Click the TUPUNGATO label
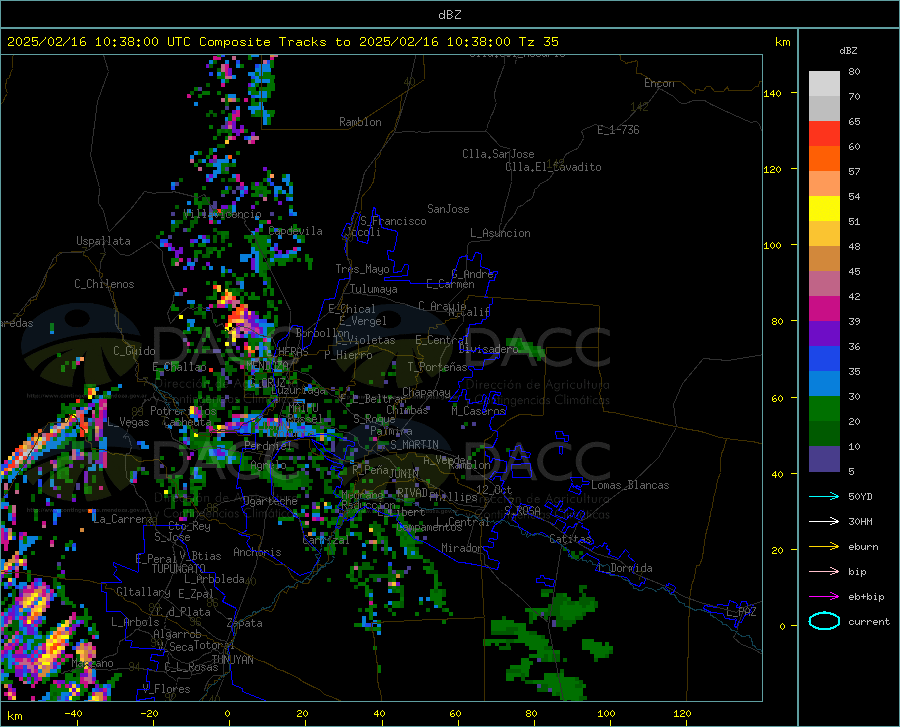This screenshot has height=727, width=900. pyautogui.click(x=179, y=569)
